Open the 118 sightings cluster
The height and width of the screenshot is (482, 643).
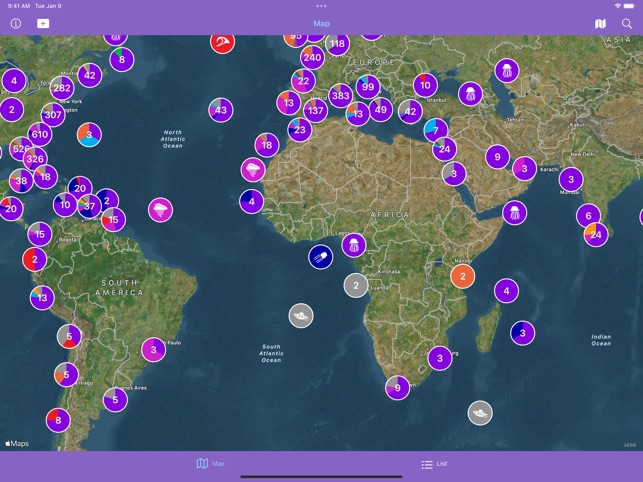[x=337, y=43]
